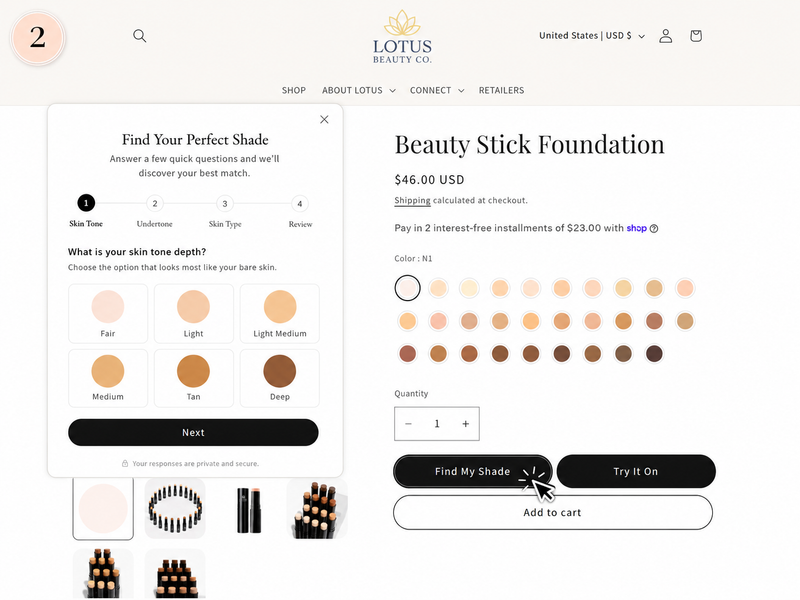The width and height of the screenshot is (800, 600).
Task: Expand the CONNECT menu
Action: (x=437, y=90)
